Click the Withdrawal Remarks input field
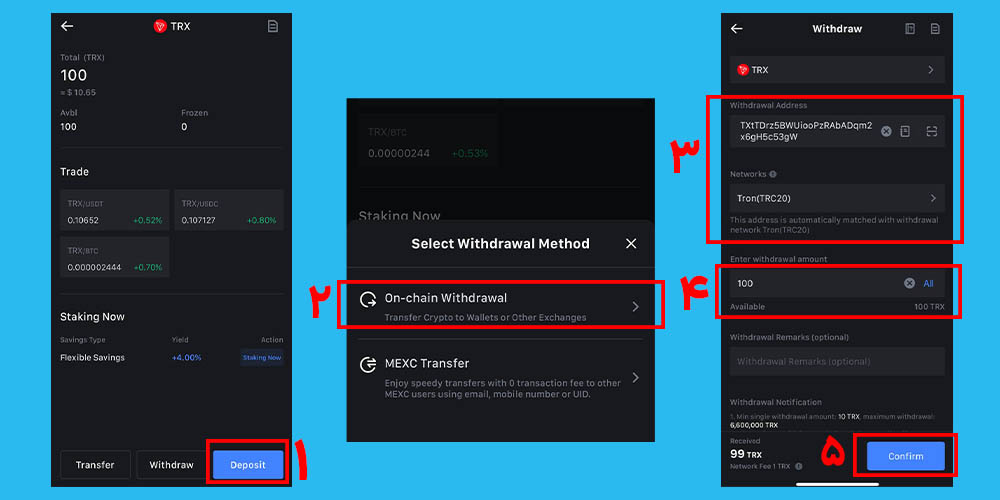 coord(837,361)
